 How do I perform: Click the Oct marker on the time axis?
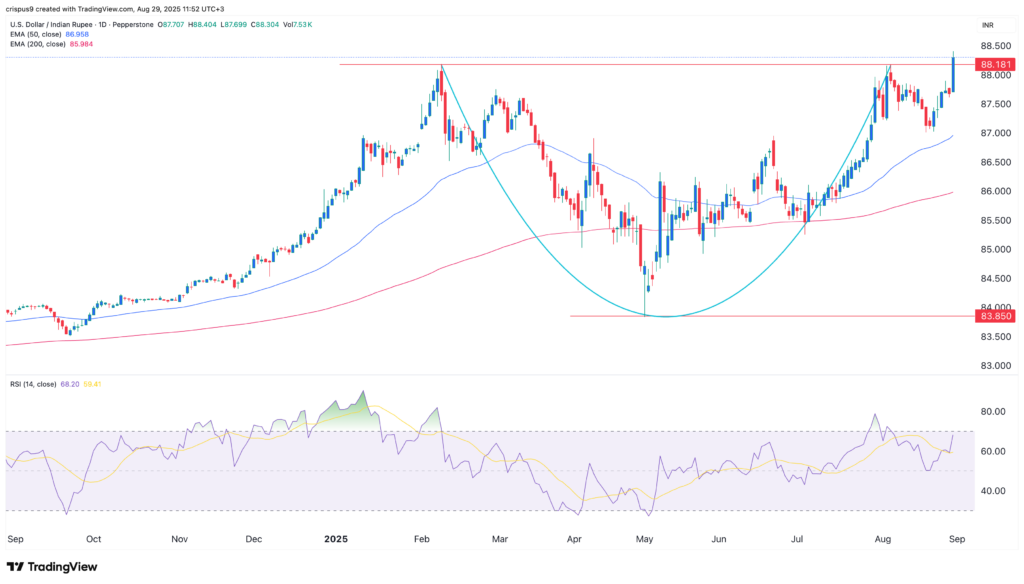[92, 537]
